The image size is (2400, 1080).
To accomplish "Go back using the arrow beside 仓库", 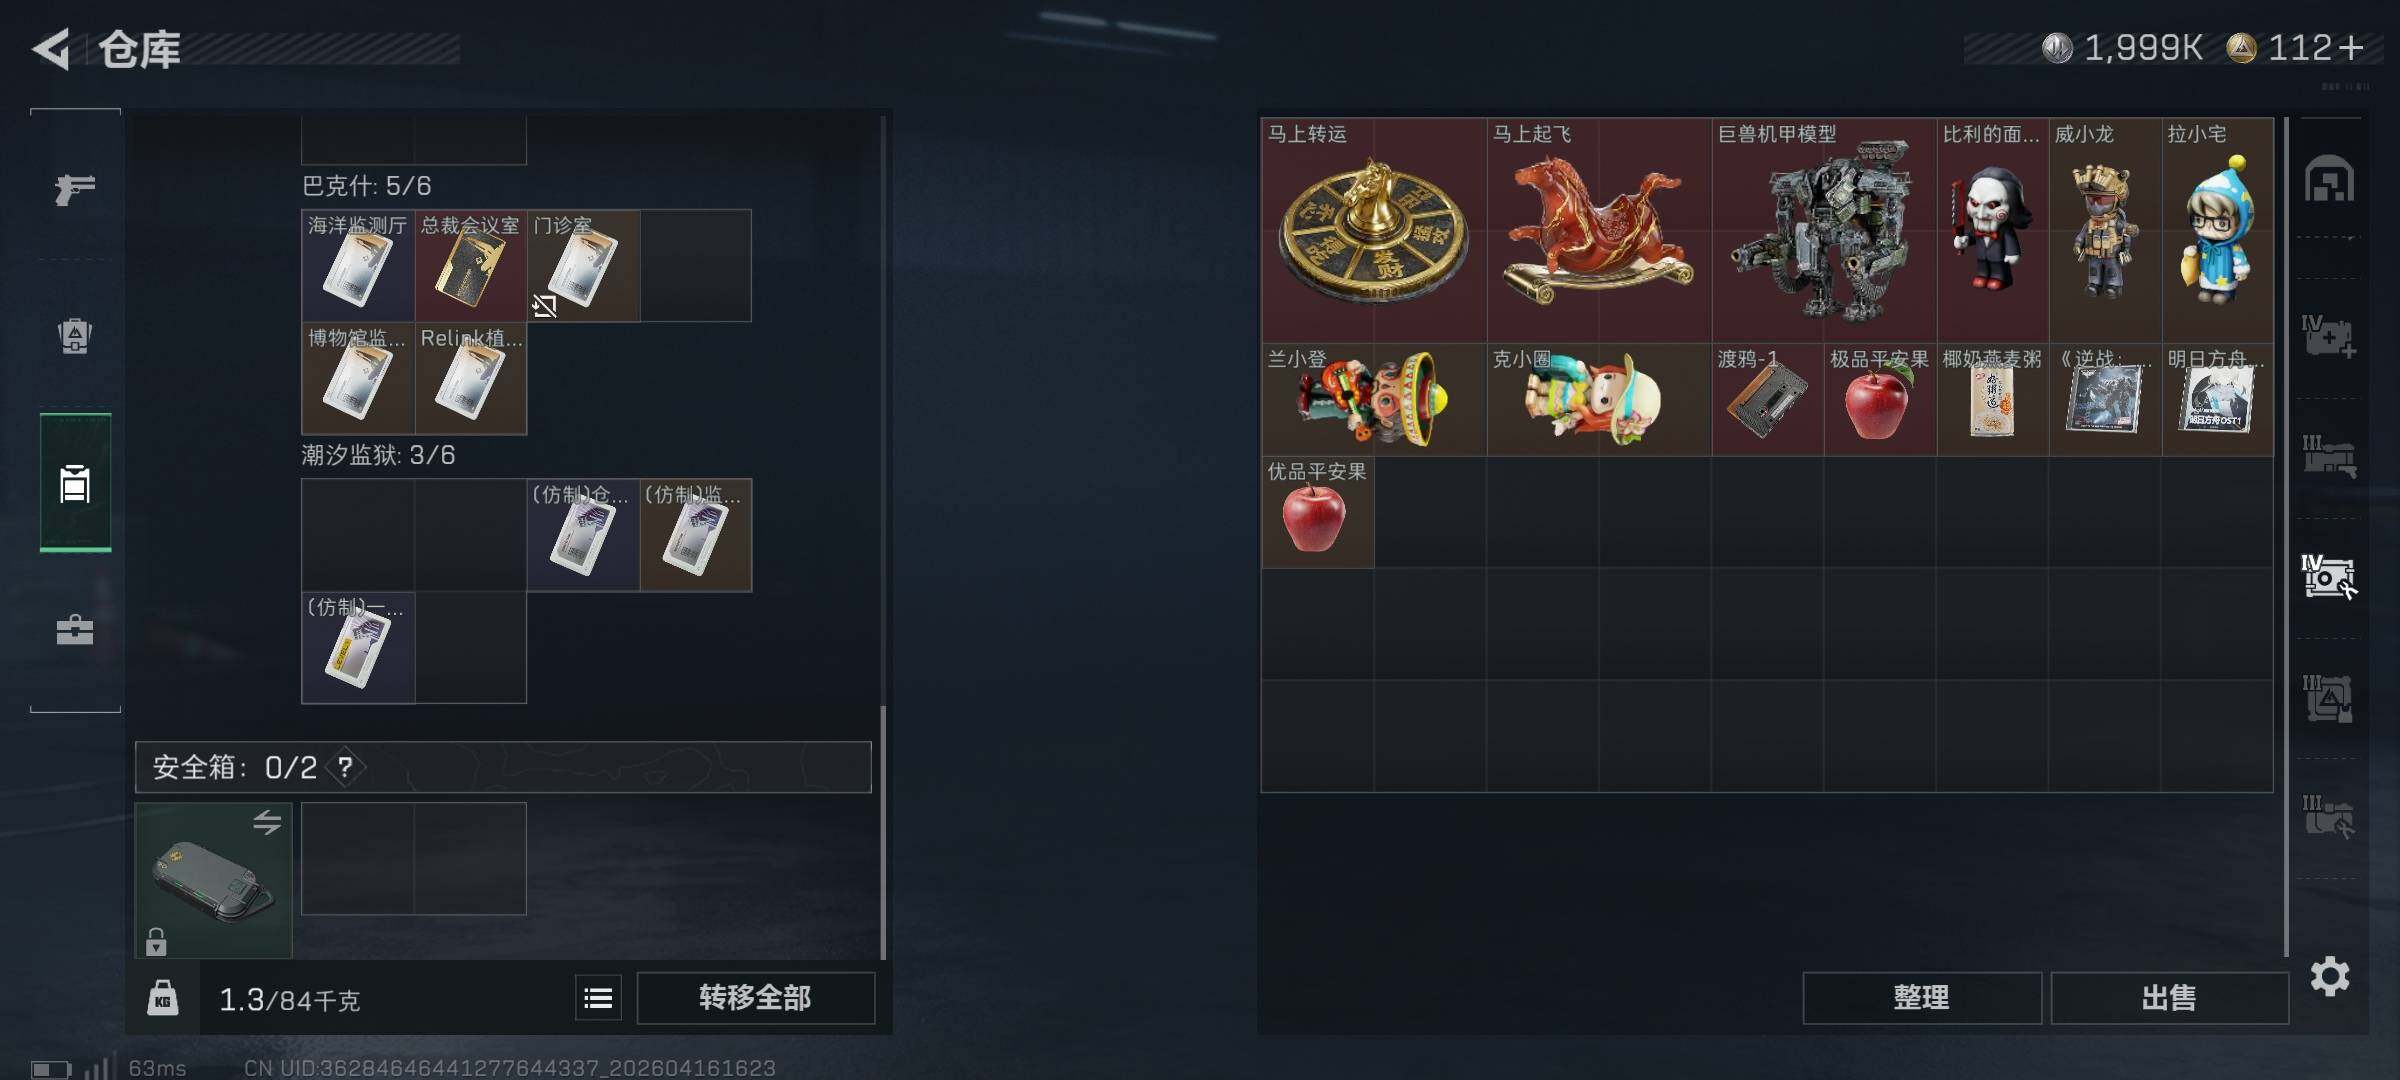I will [x=50, y=49].
